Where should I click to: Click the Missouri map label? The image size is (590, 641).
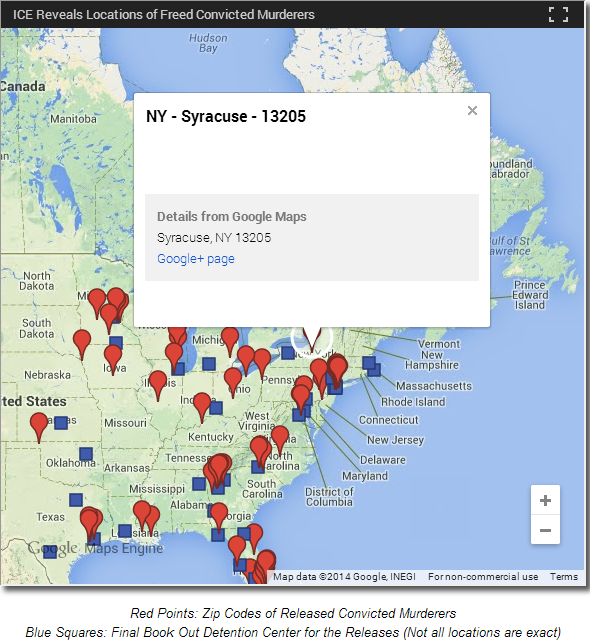125,423
